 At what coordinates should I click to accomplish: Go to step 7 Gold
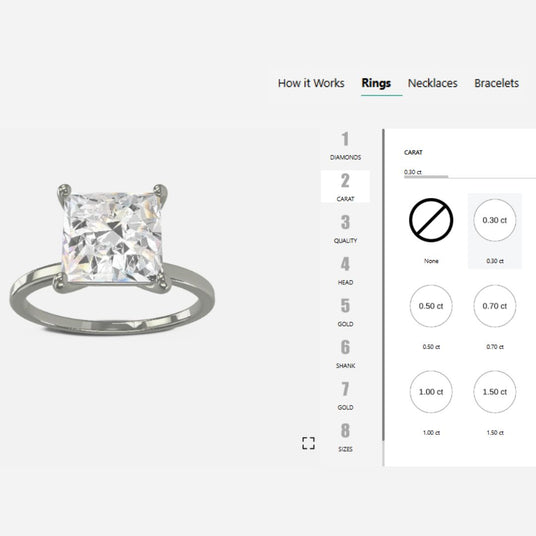pyautogui.click(x=345, y=396)
